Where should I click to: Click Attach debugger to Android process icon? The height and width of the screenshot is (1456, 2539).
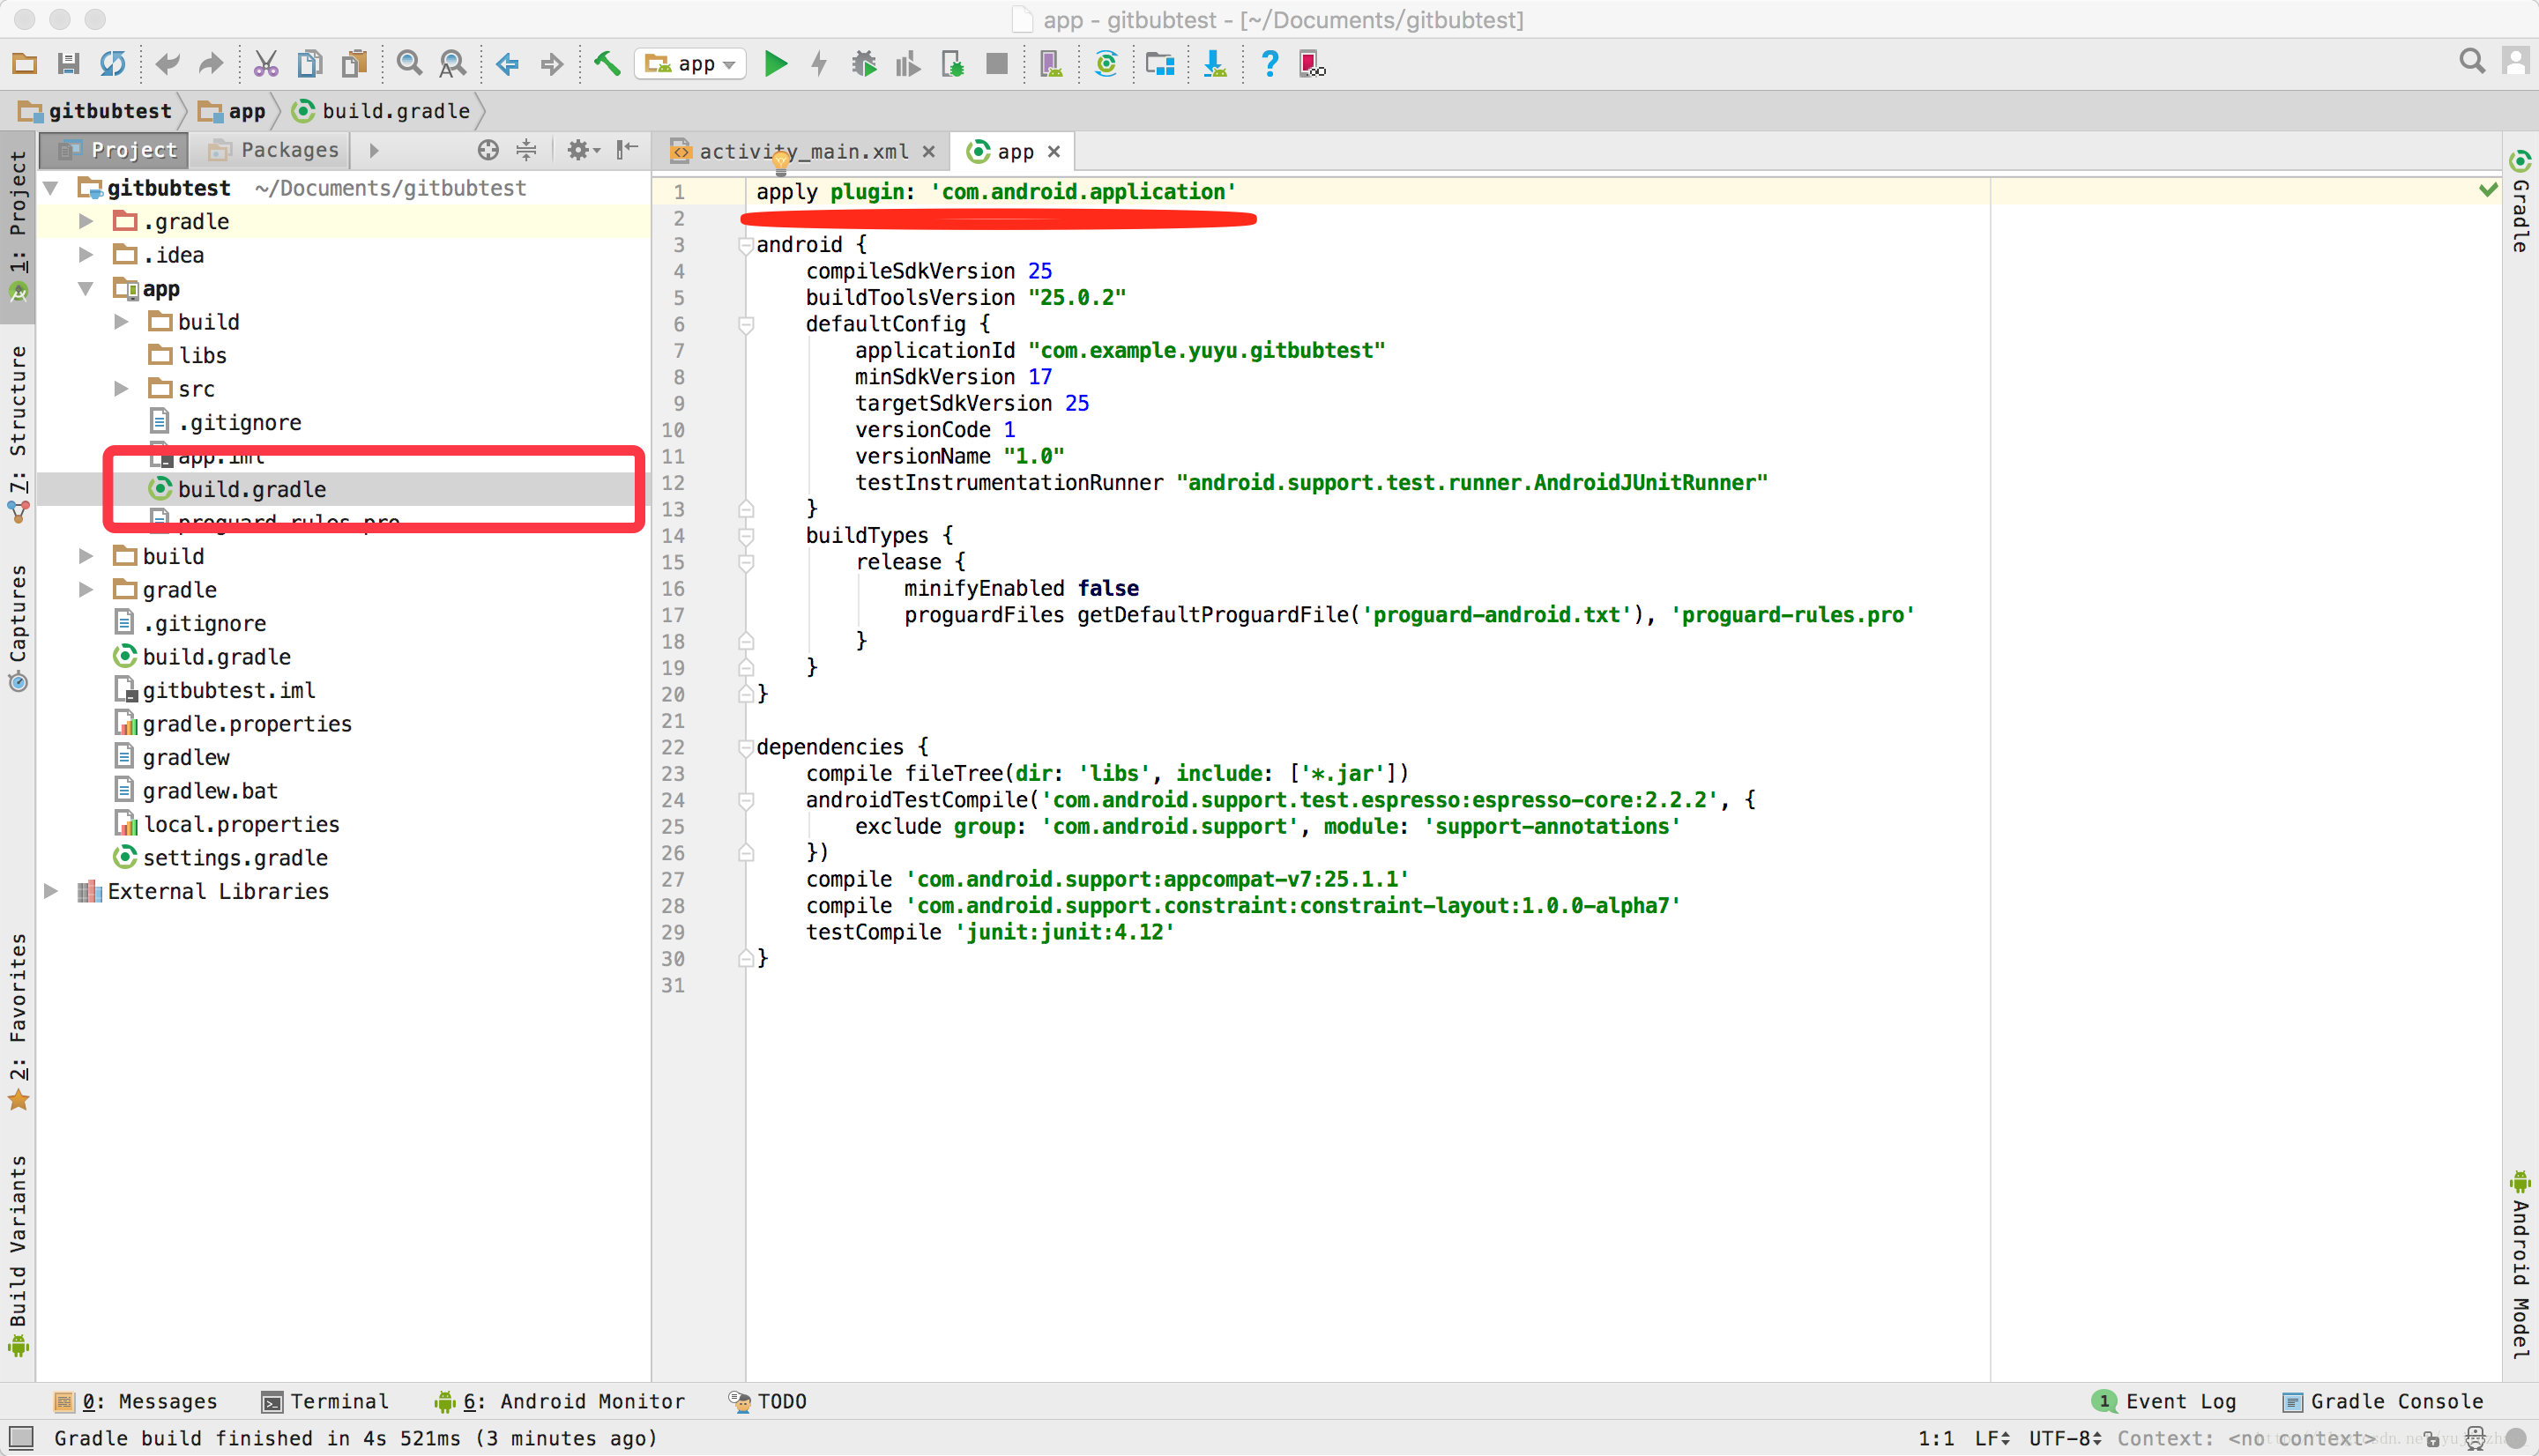coord(953,64)
